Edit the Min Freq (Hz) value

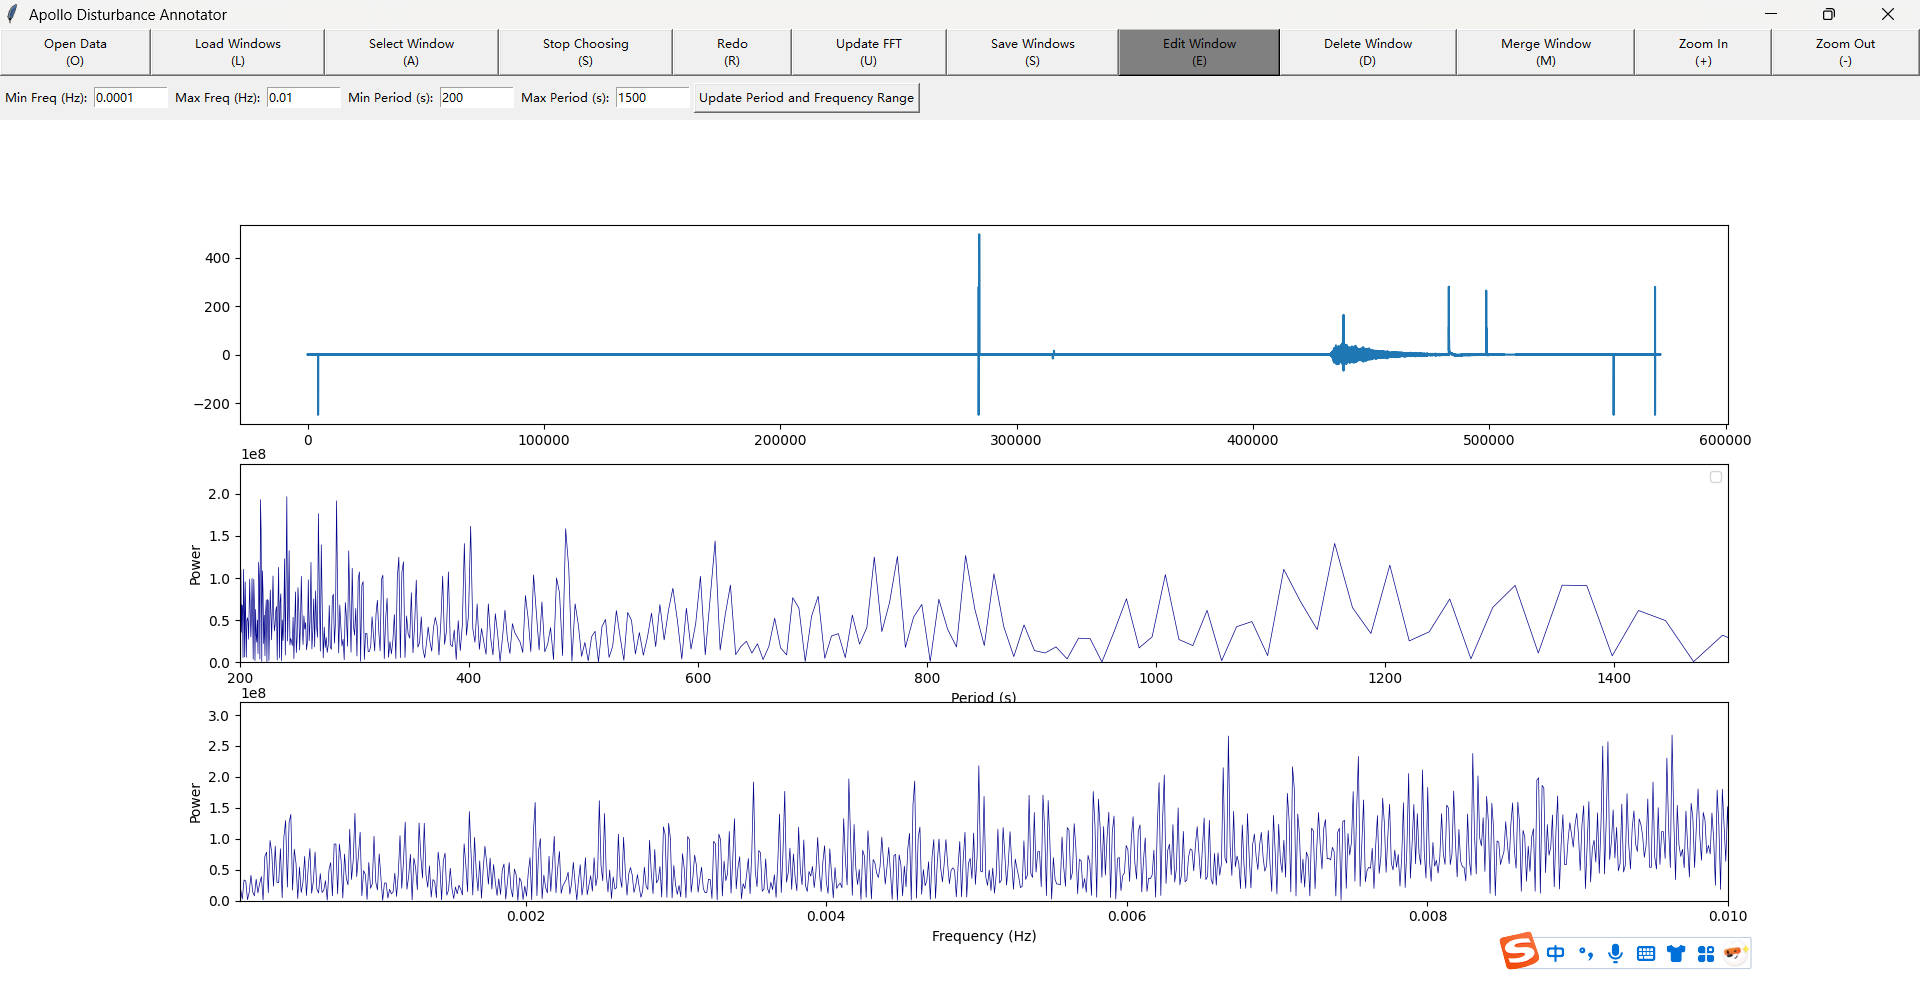(129, 97)
